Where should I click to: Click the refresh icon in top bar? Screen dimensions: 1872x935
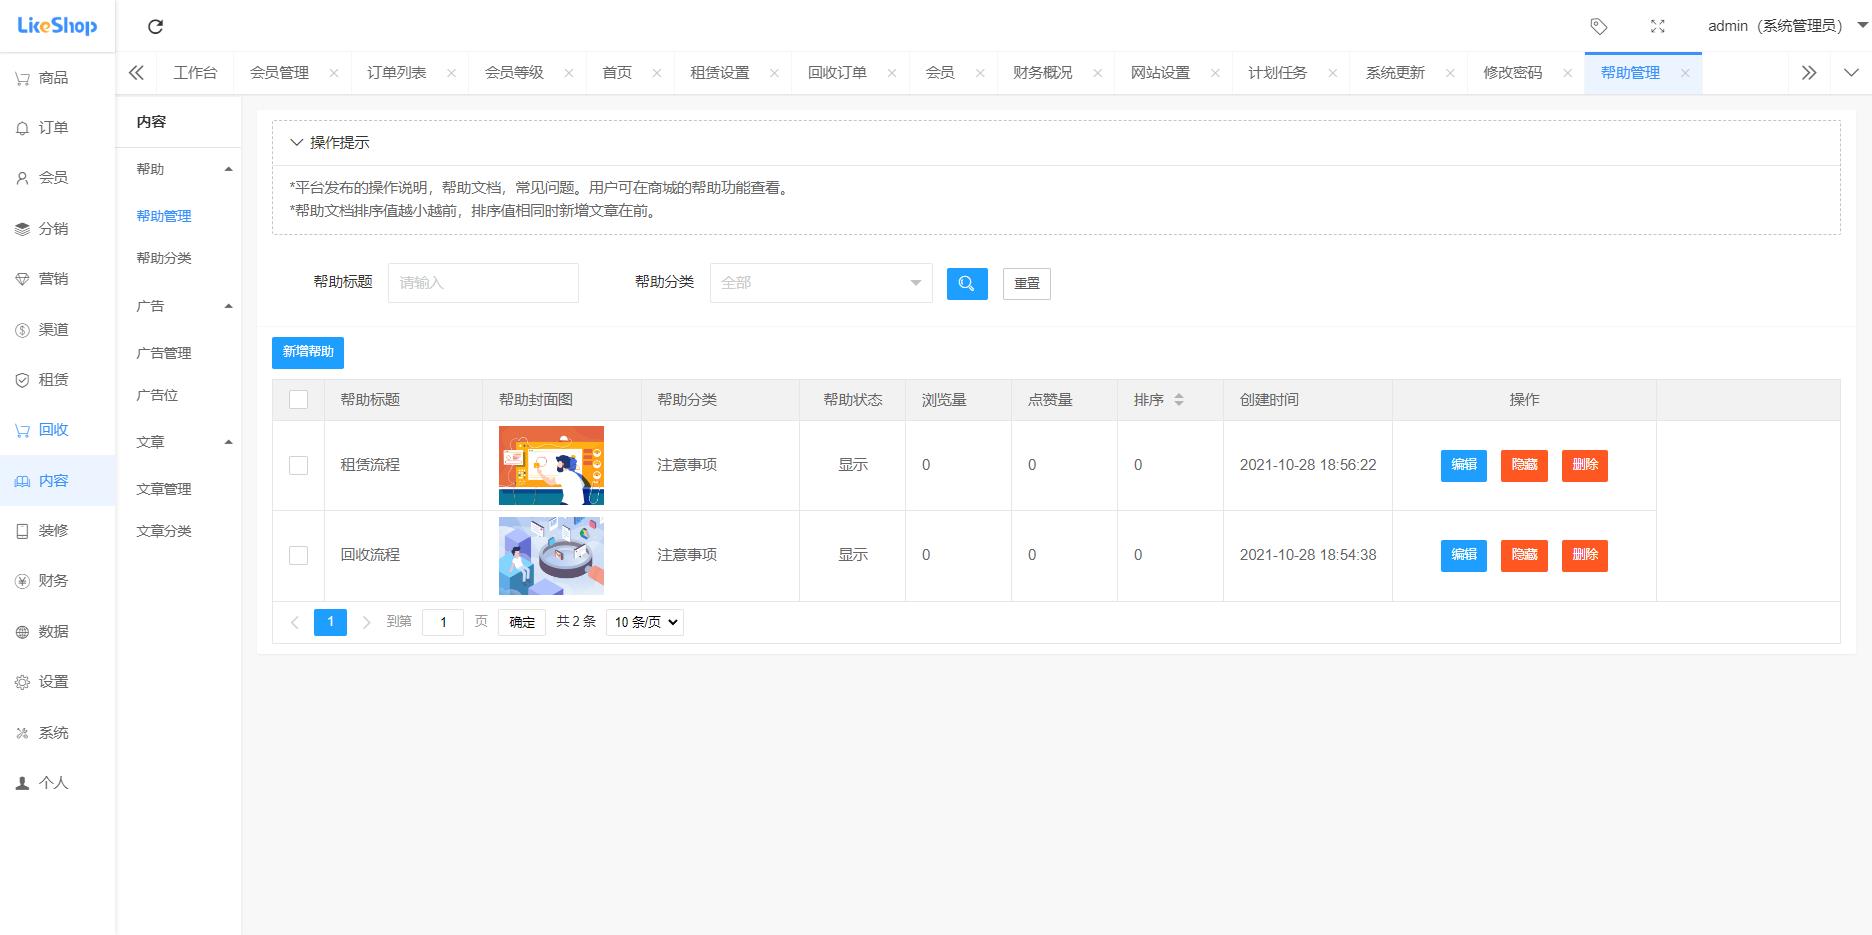155,27
